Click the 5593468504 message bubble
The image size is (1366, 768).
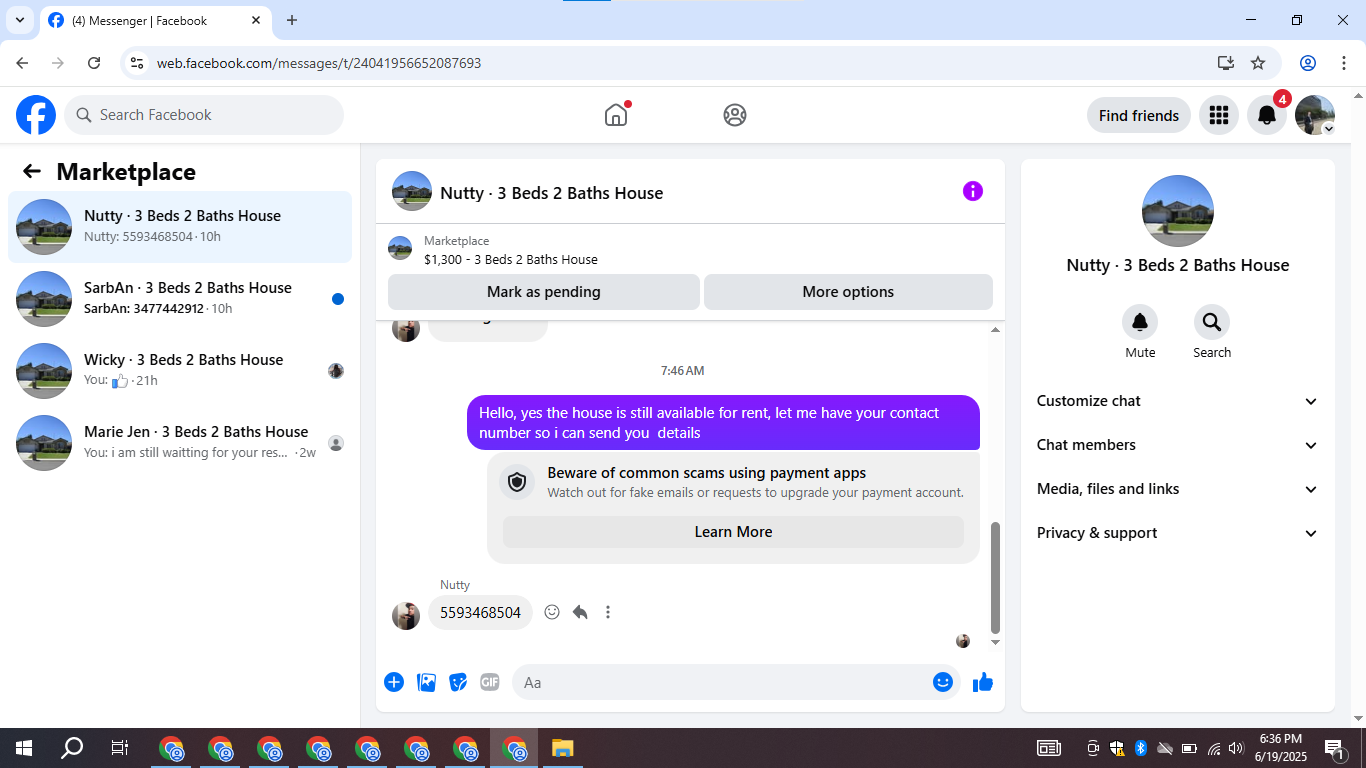coord(481,613)
